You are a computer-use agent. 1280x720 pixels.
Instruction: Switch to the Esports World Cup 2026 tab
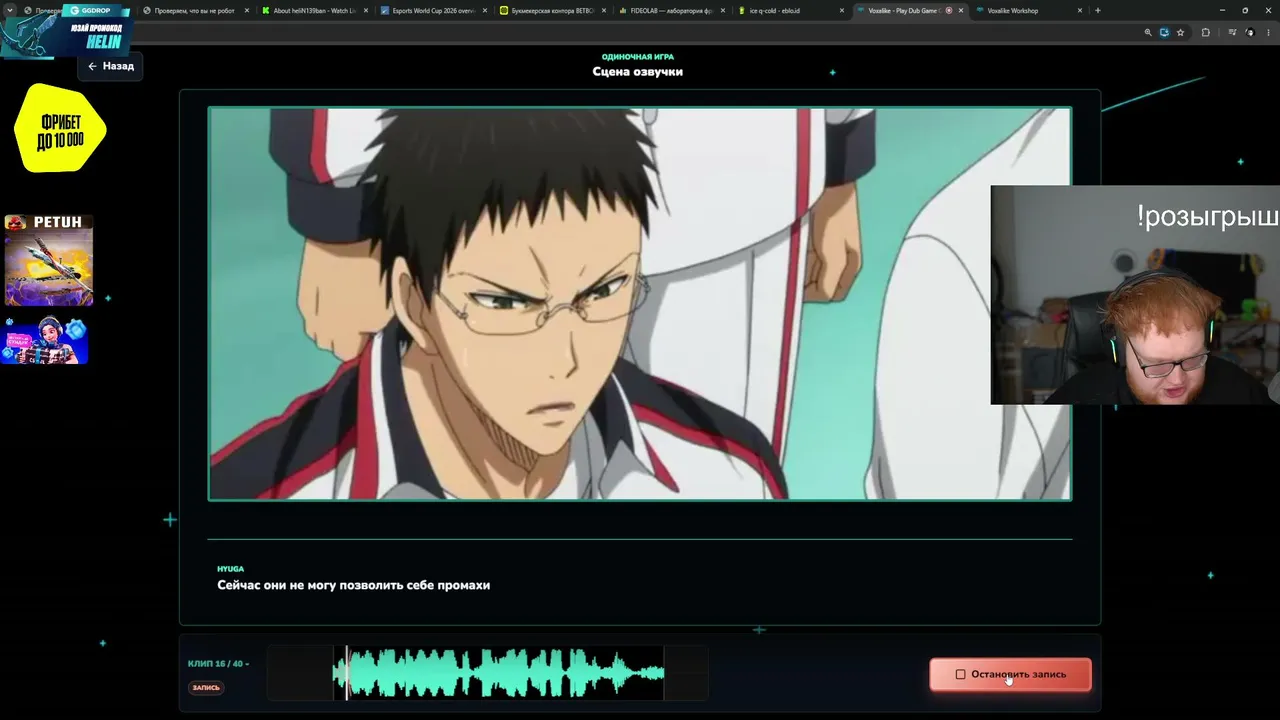click(433, 11)
